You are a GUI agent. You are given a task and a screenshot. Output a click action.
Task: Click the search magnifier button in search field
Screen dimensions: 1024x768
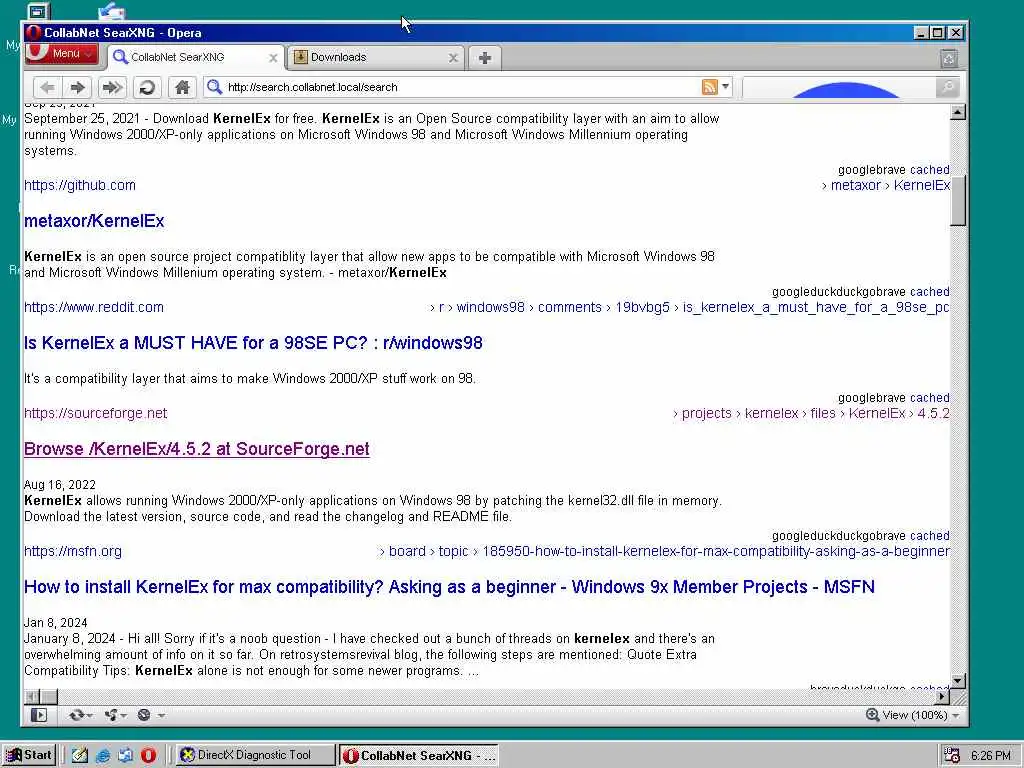click(x=947, y=87)
